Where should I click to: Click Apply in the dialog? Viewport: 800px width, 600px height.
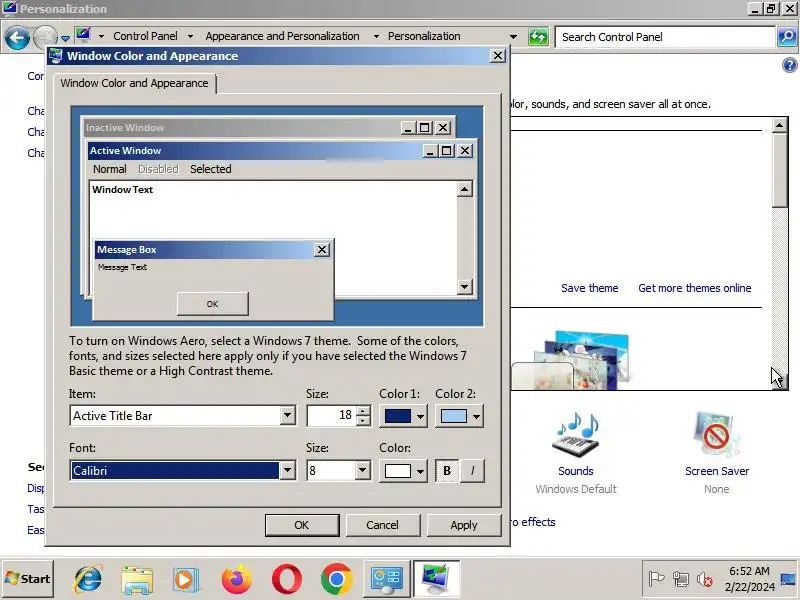464,525
